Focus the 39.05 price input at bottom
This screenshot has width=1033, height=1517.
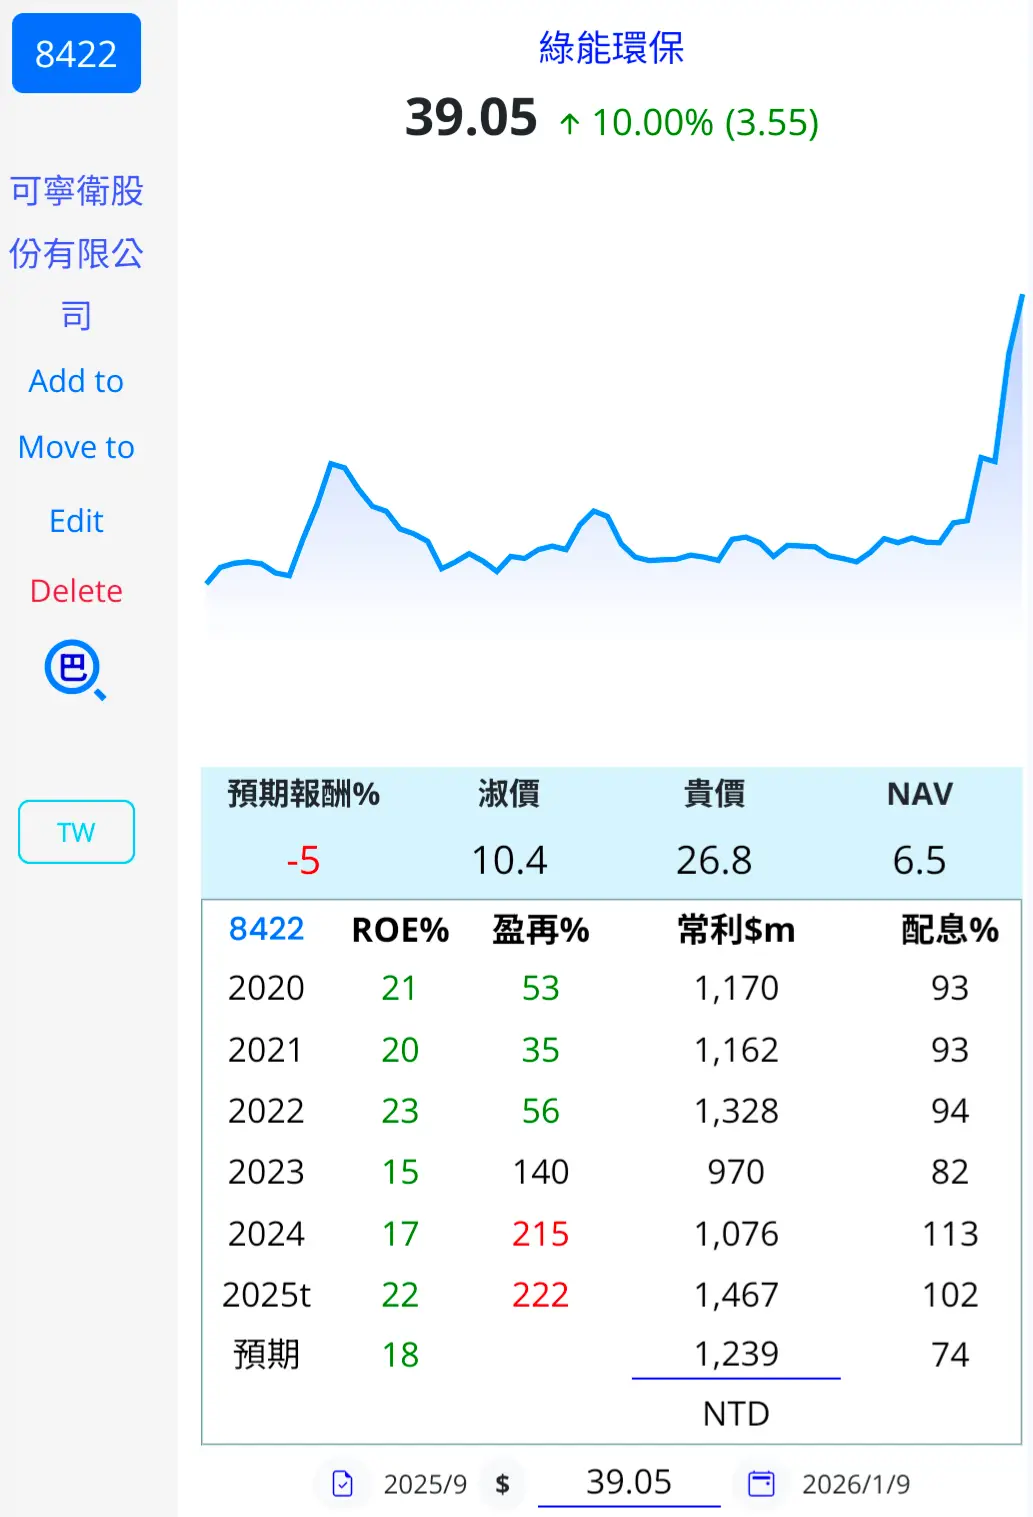(x=628, y=1482)
